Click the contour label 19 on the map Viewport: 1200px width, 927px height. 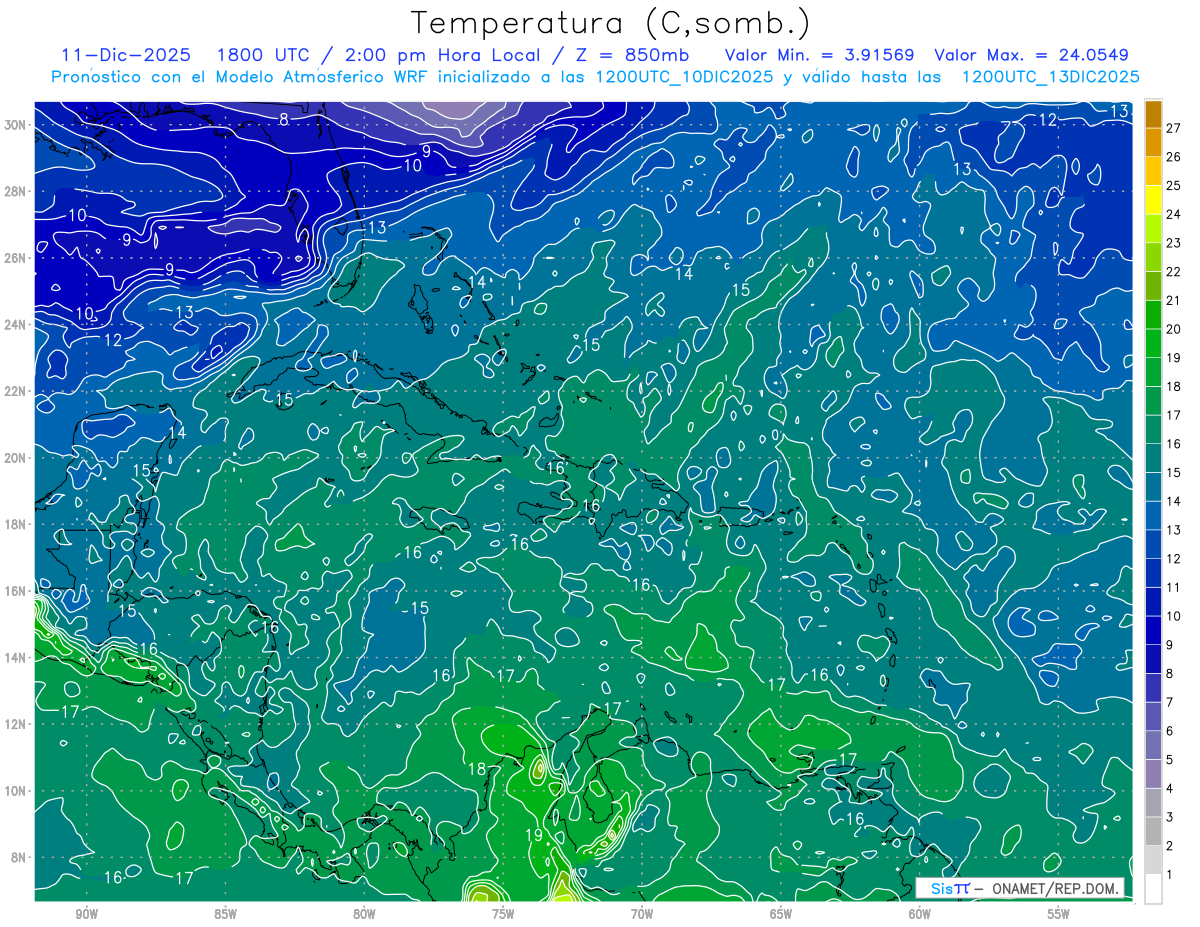(x=533, y=835)
